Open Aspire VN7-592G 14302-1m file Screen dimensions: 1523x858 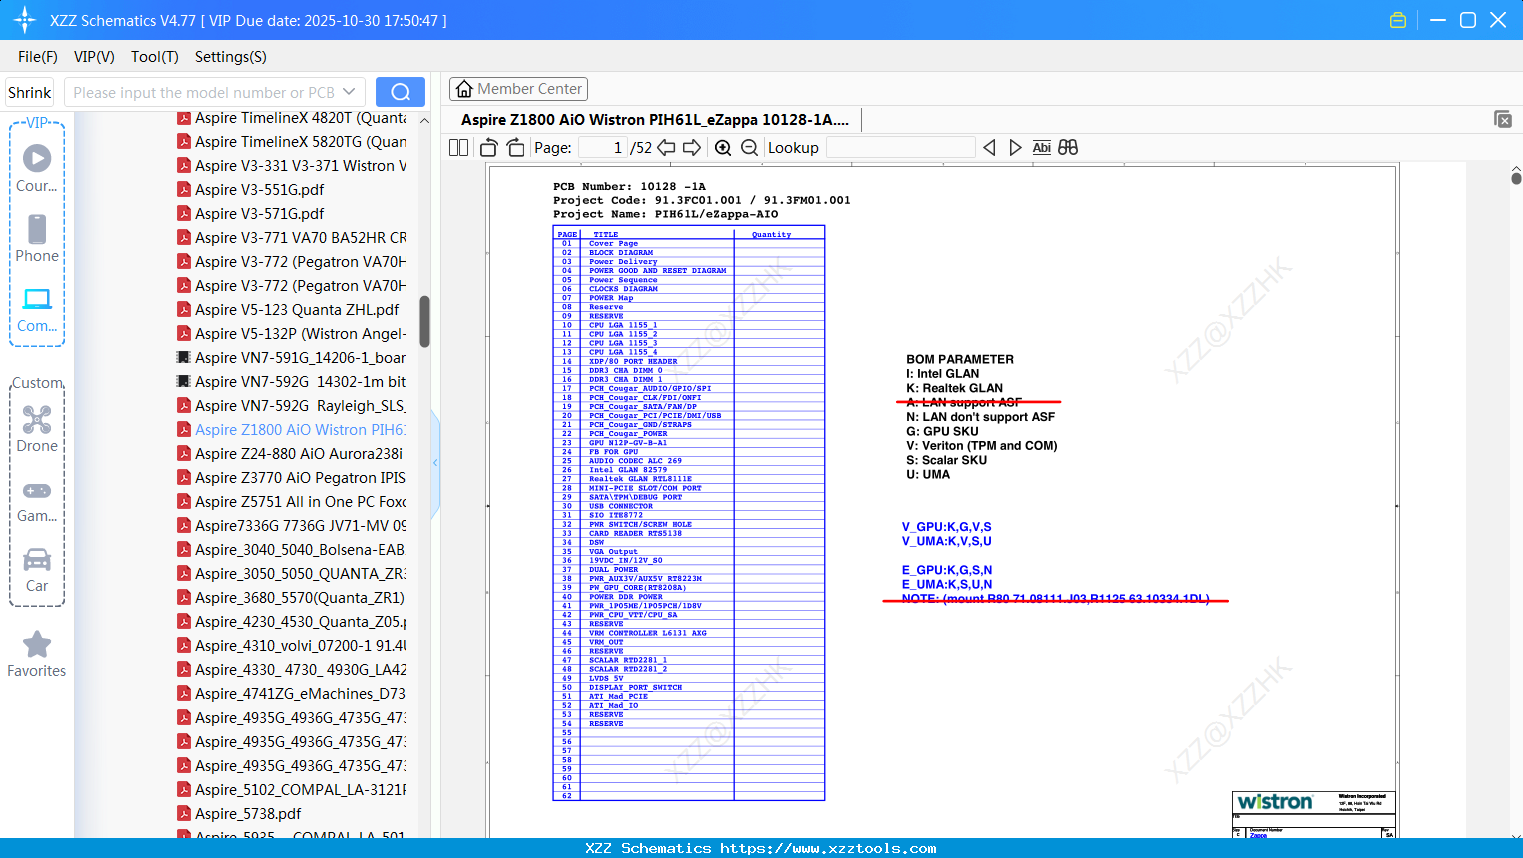[292, 382]
